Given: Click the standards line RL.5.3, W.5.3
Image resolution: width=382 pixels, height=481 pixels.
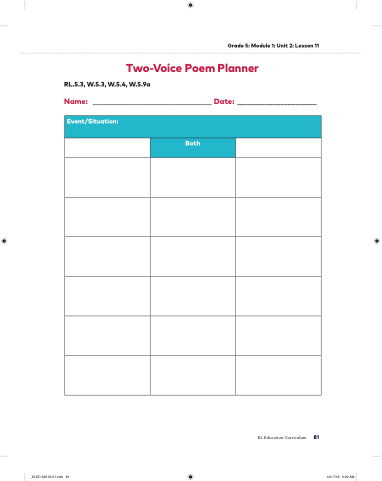Looking at the screenshot, I should (x=107, y=84).
